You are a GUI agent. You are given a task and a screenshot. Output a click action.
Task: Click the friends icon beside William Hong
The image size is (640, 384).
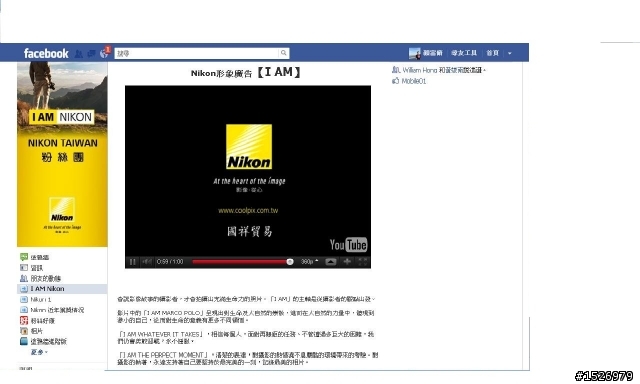click(x=396, y=70)
